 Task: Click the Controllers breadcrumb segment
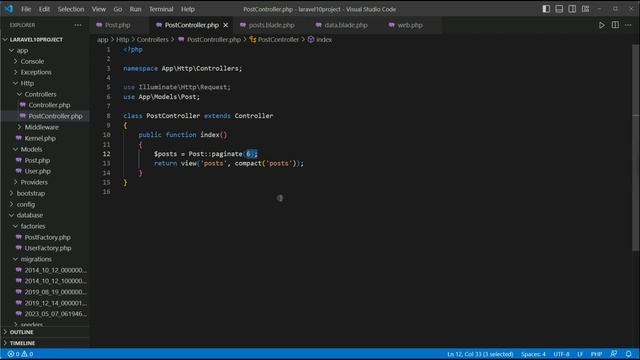click(x=152, y=40)
